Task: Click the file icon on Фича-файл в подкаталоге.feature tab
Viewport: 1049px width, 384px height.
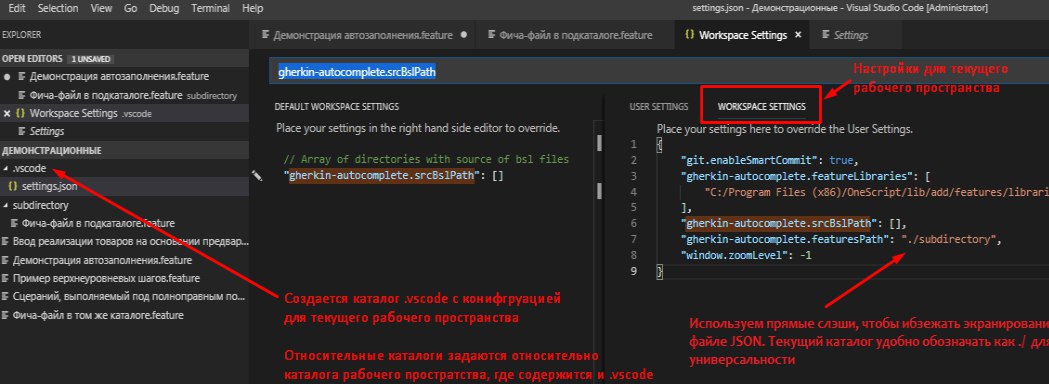Action: 492,35
